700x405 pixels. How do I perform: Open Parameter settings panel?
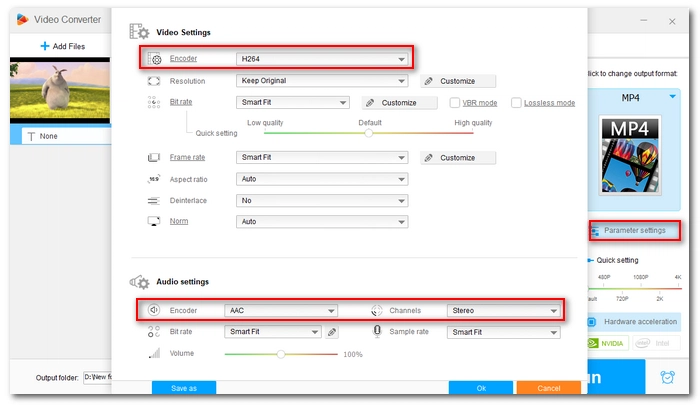click(633, 231)
